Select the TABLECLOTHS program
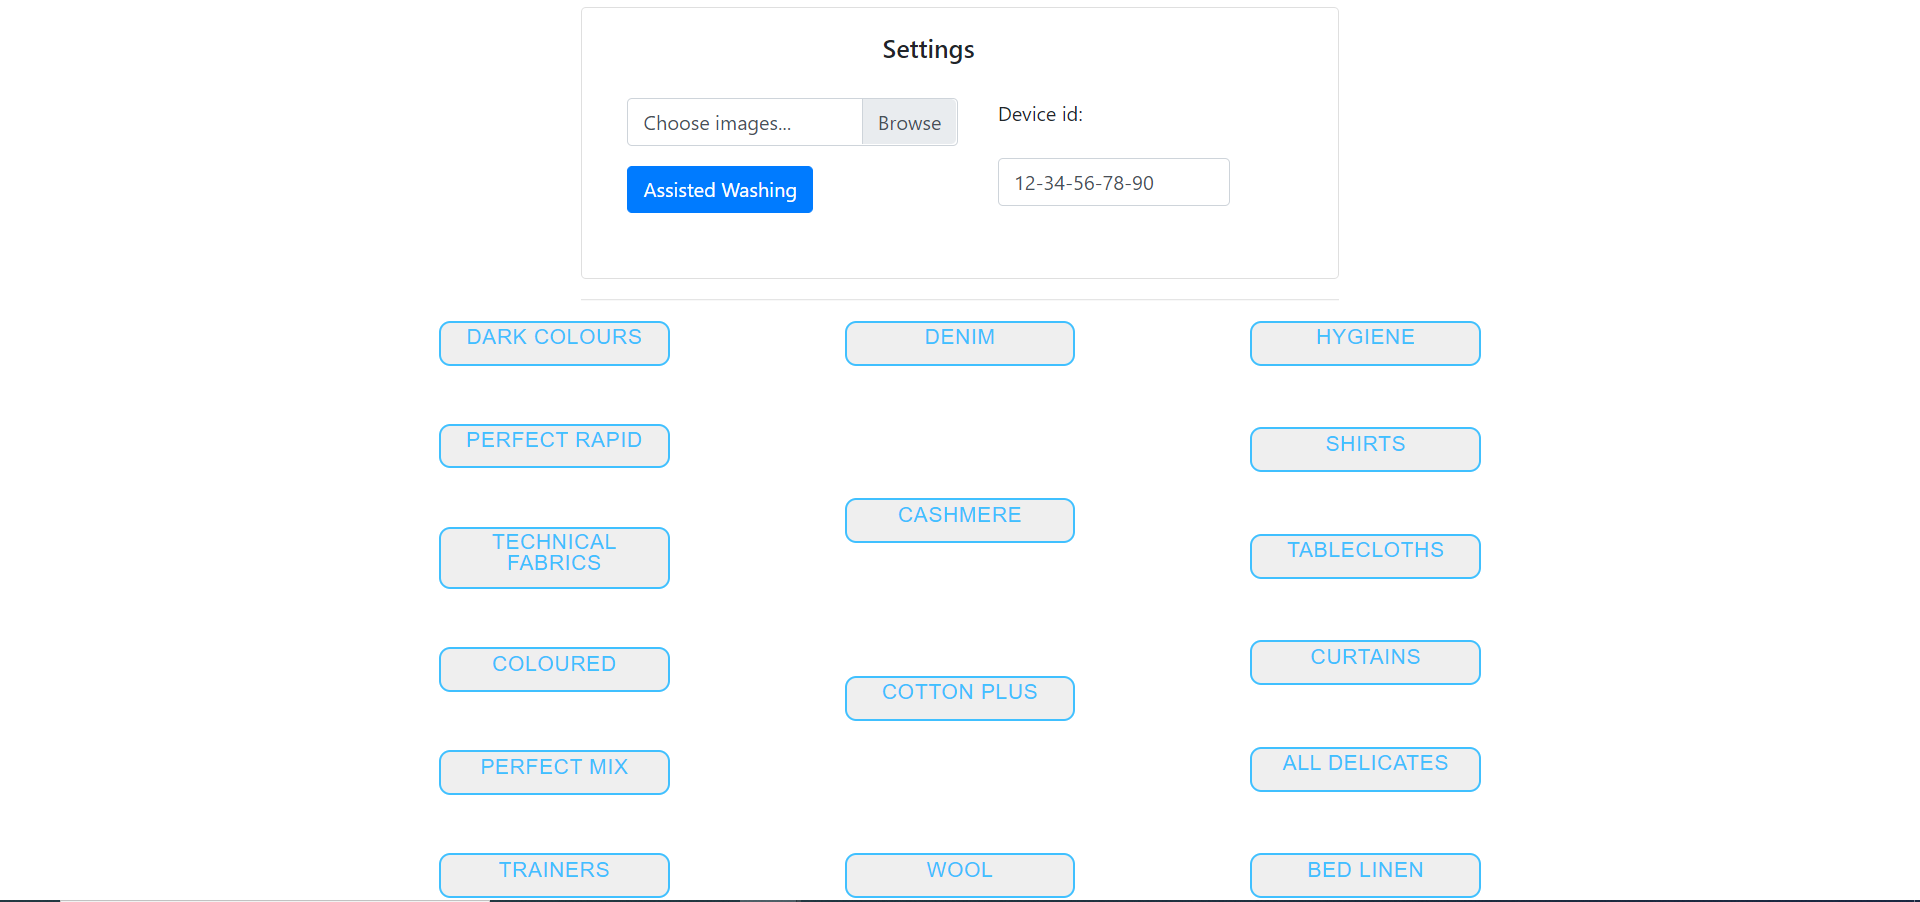The width and height of the screenshot is (1920, 902). coord(1364,556)
